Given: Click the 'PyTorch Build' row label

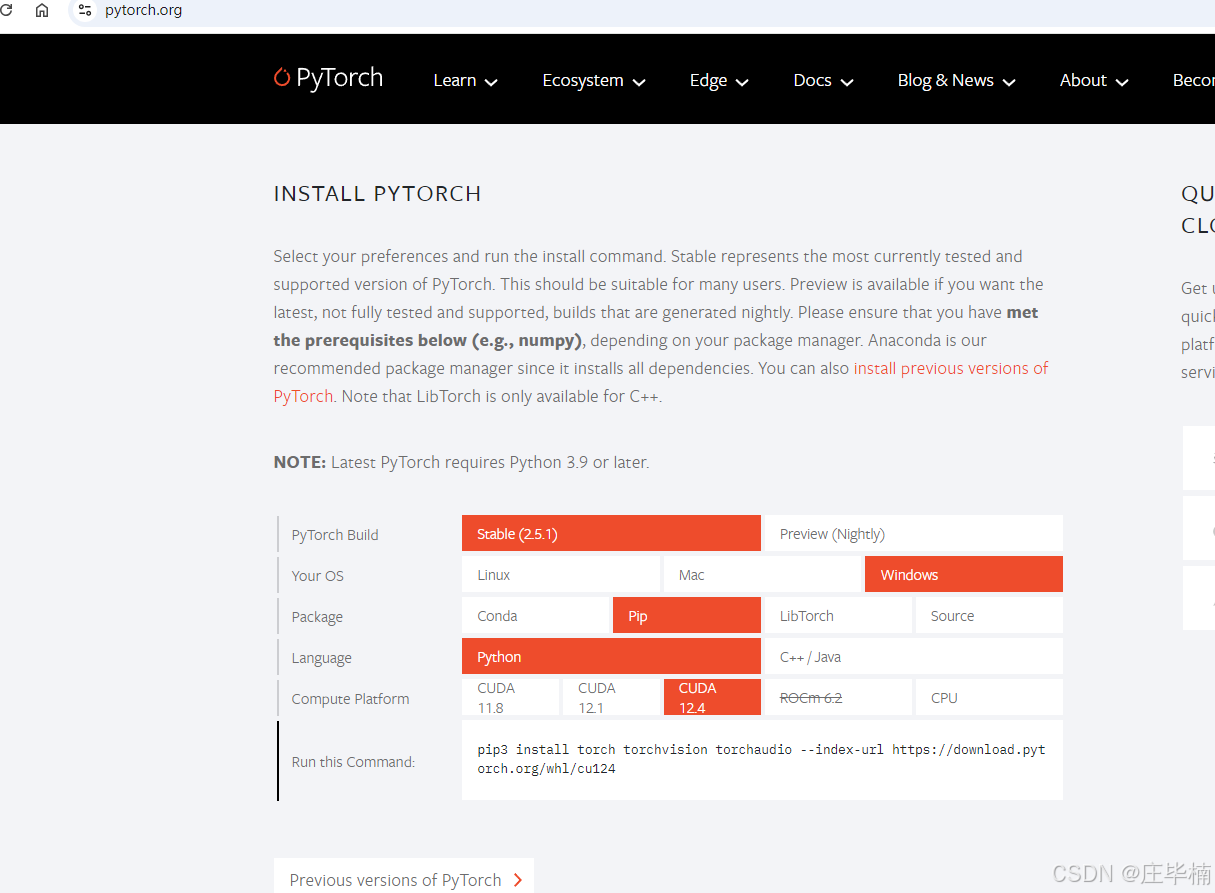Looking at the screenshot, I should click(335, 535).
